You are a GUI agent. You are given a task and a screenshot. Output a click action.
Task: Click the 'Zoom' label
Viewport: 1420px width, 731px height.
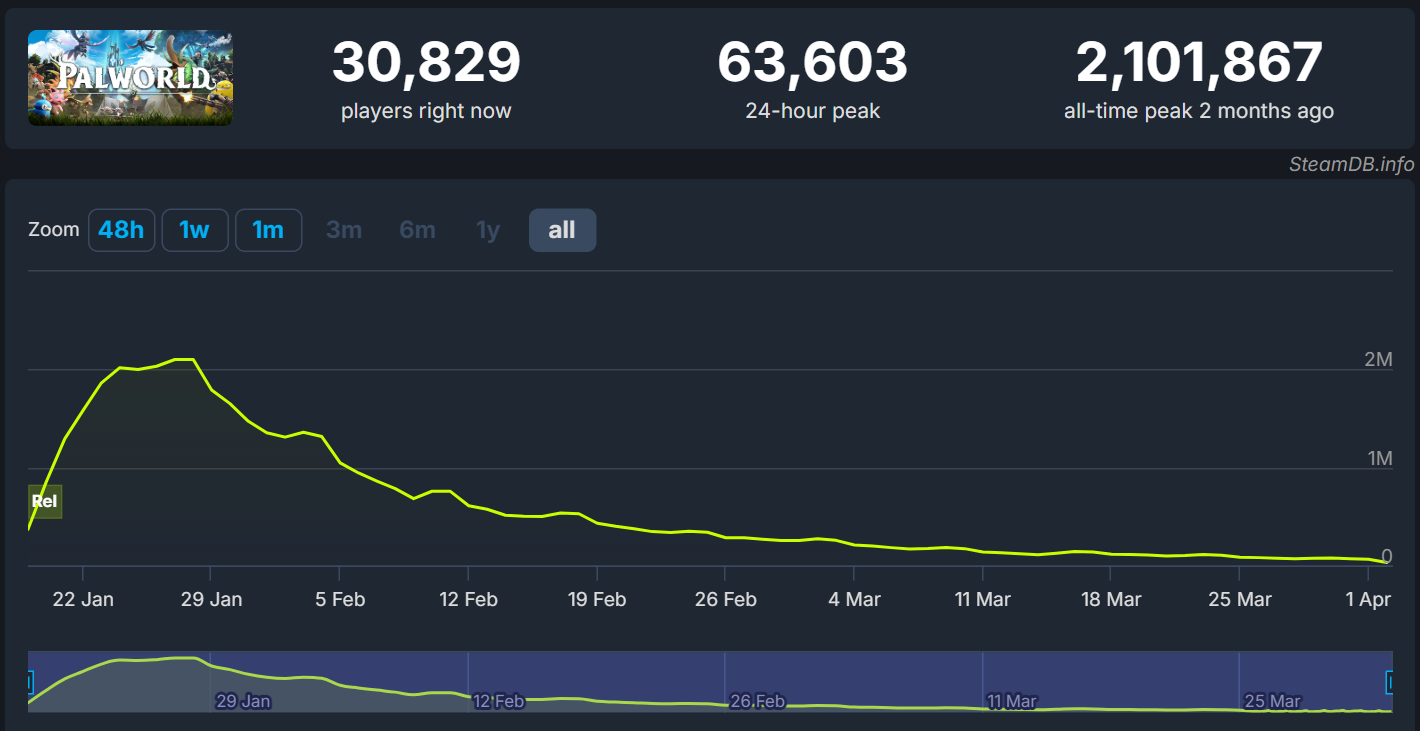(54, 230)
